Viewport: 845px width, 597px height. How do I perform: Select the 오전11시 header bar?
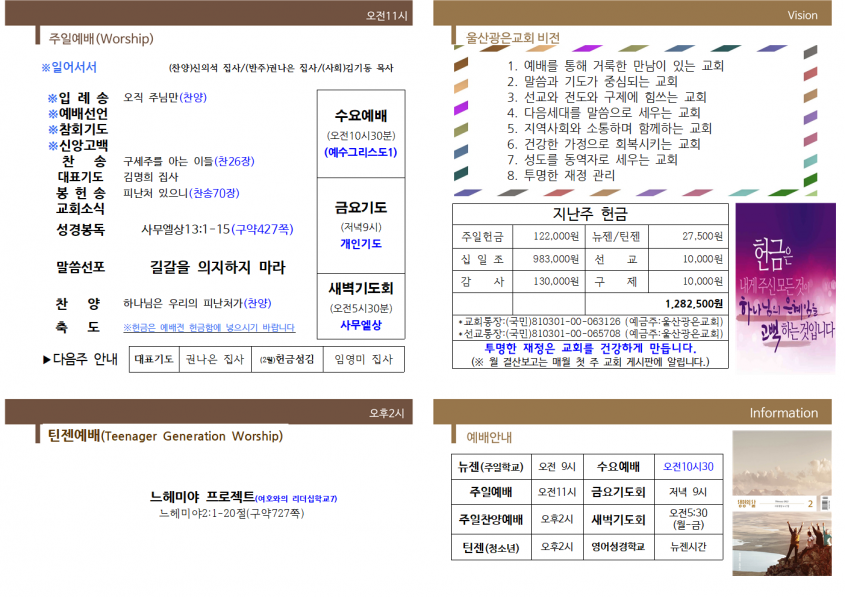pos(209,13)
